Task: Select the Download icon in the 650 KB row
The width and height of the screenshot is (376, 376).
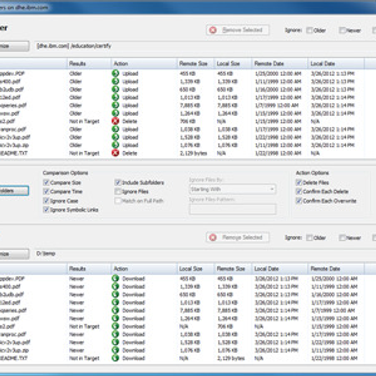Action: point(115,295)
